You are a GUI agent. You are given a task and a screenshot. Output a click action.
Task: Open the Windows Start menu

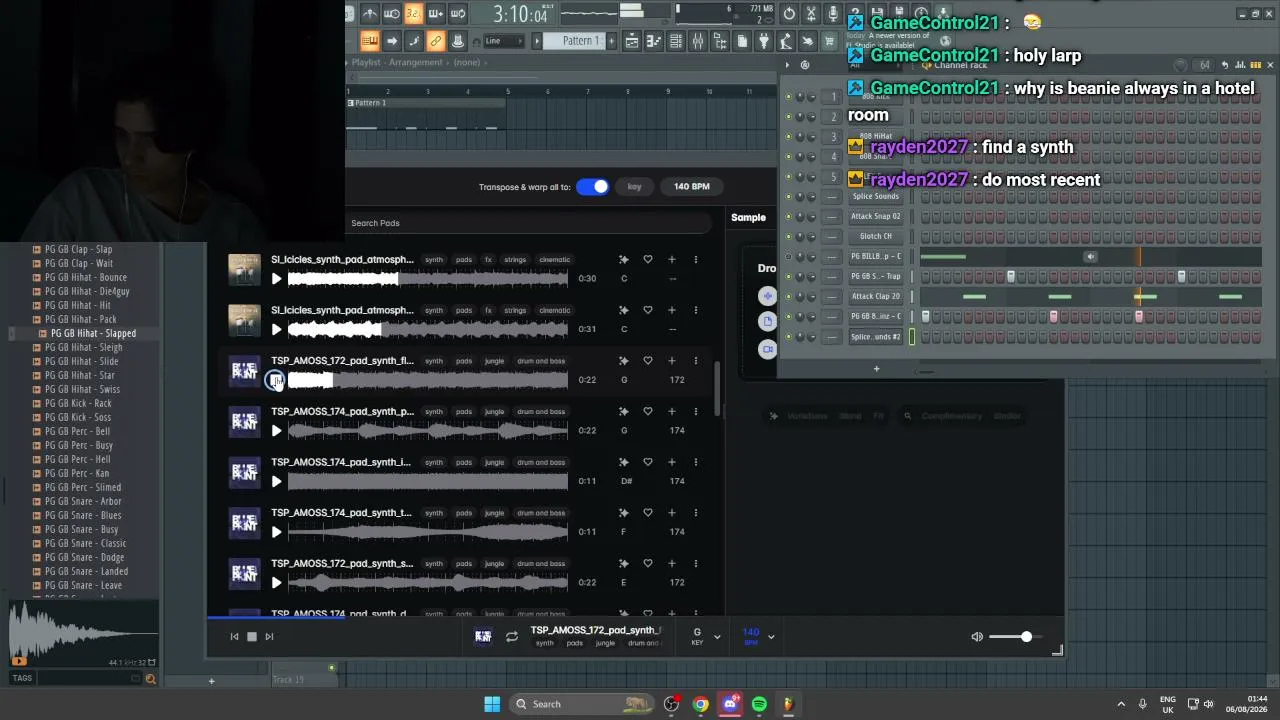[492, 704]
